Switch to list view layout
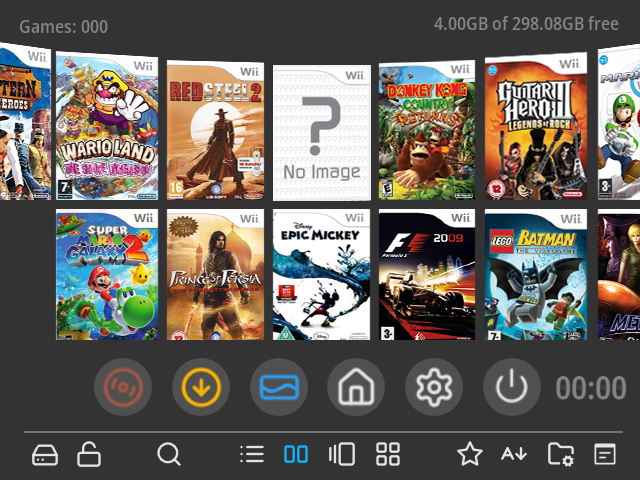The image size is (640, 480). [x=252, y=454]
